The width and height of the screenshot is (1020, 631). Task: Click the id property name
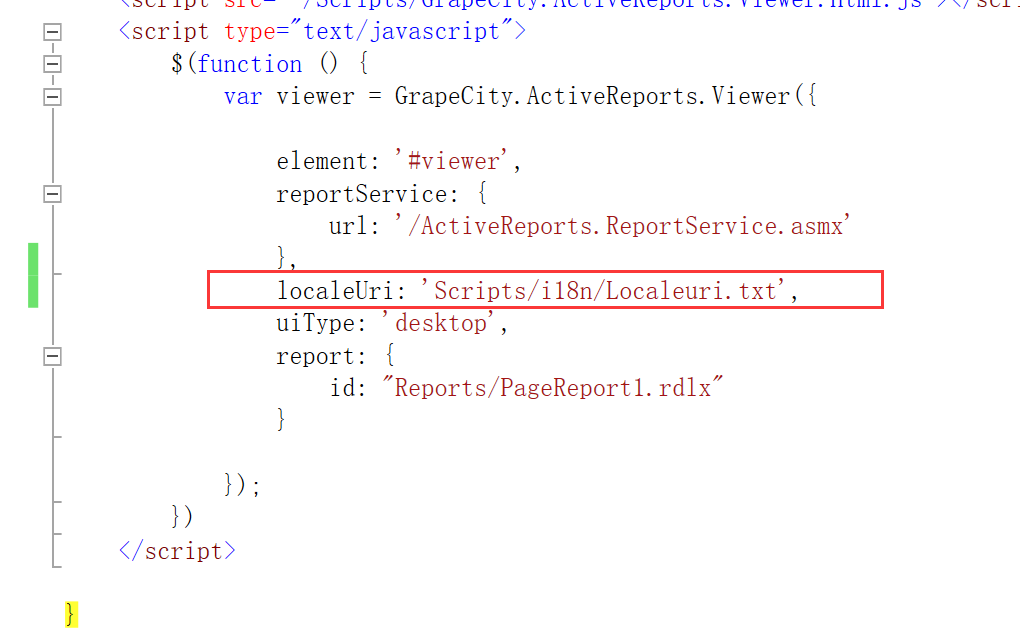(342, 388)
